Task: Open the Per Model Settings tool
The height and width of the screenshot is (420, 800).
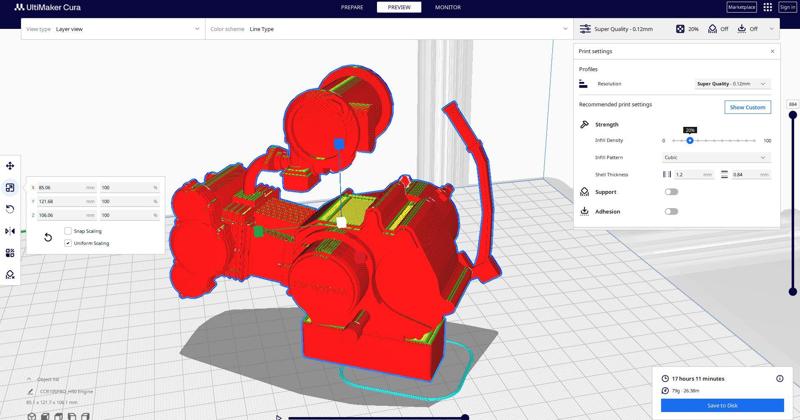Action: (x=10, y=253)
